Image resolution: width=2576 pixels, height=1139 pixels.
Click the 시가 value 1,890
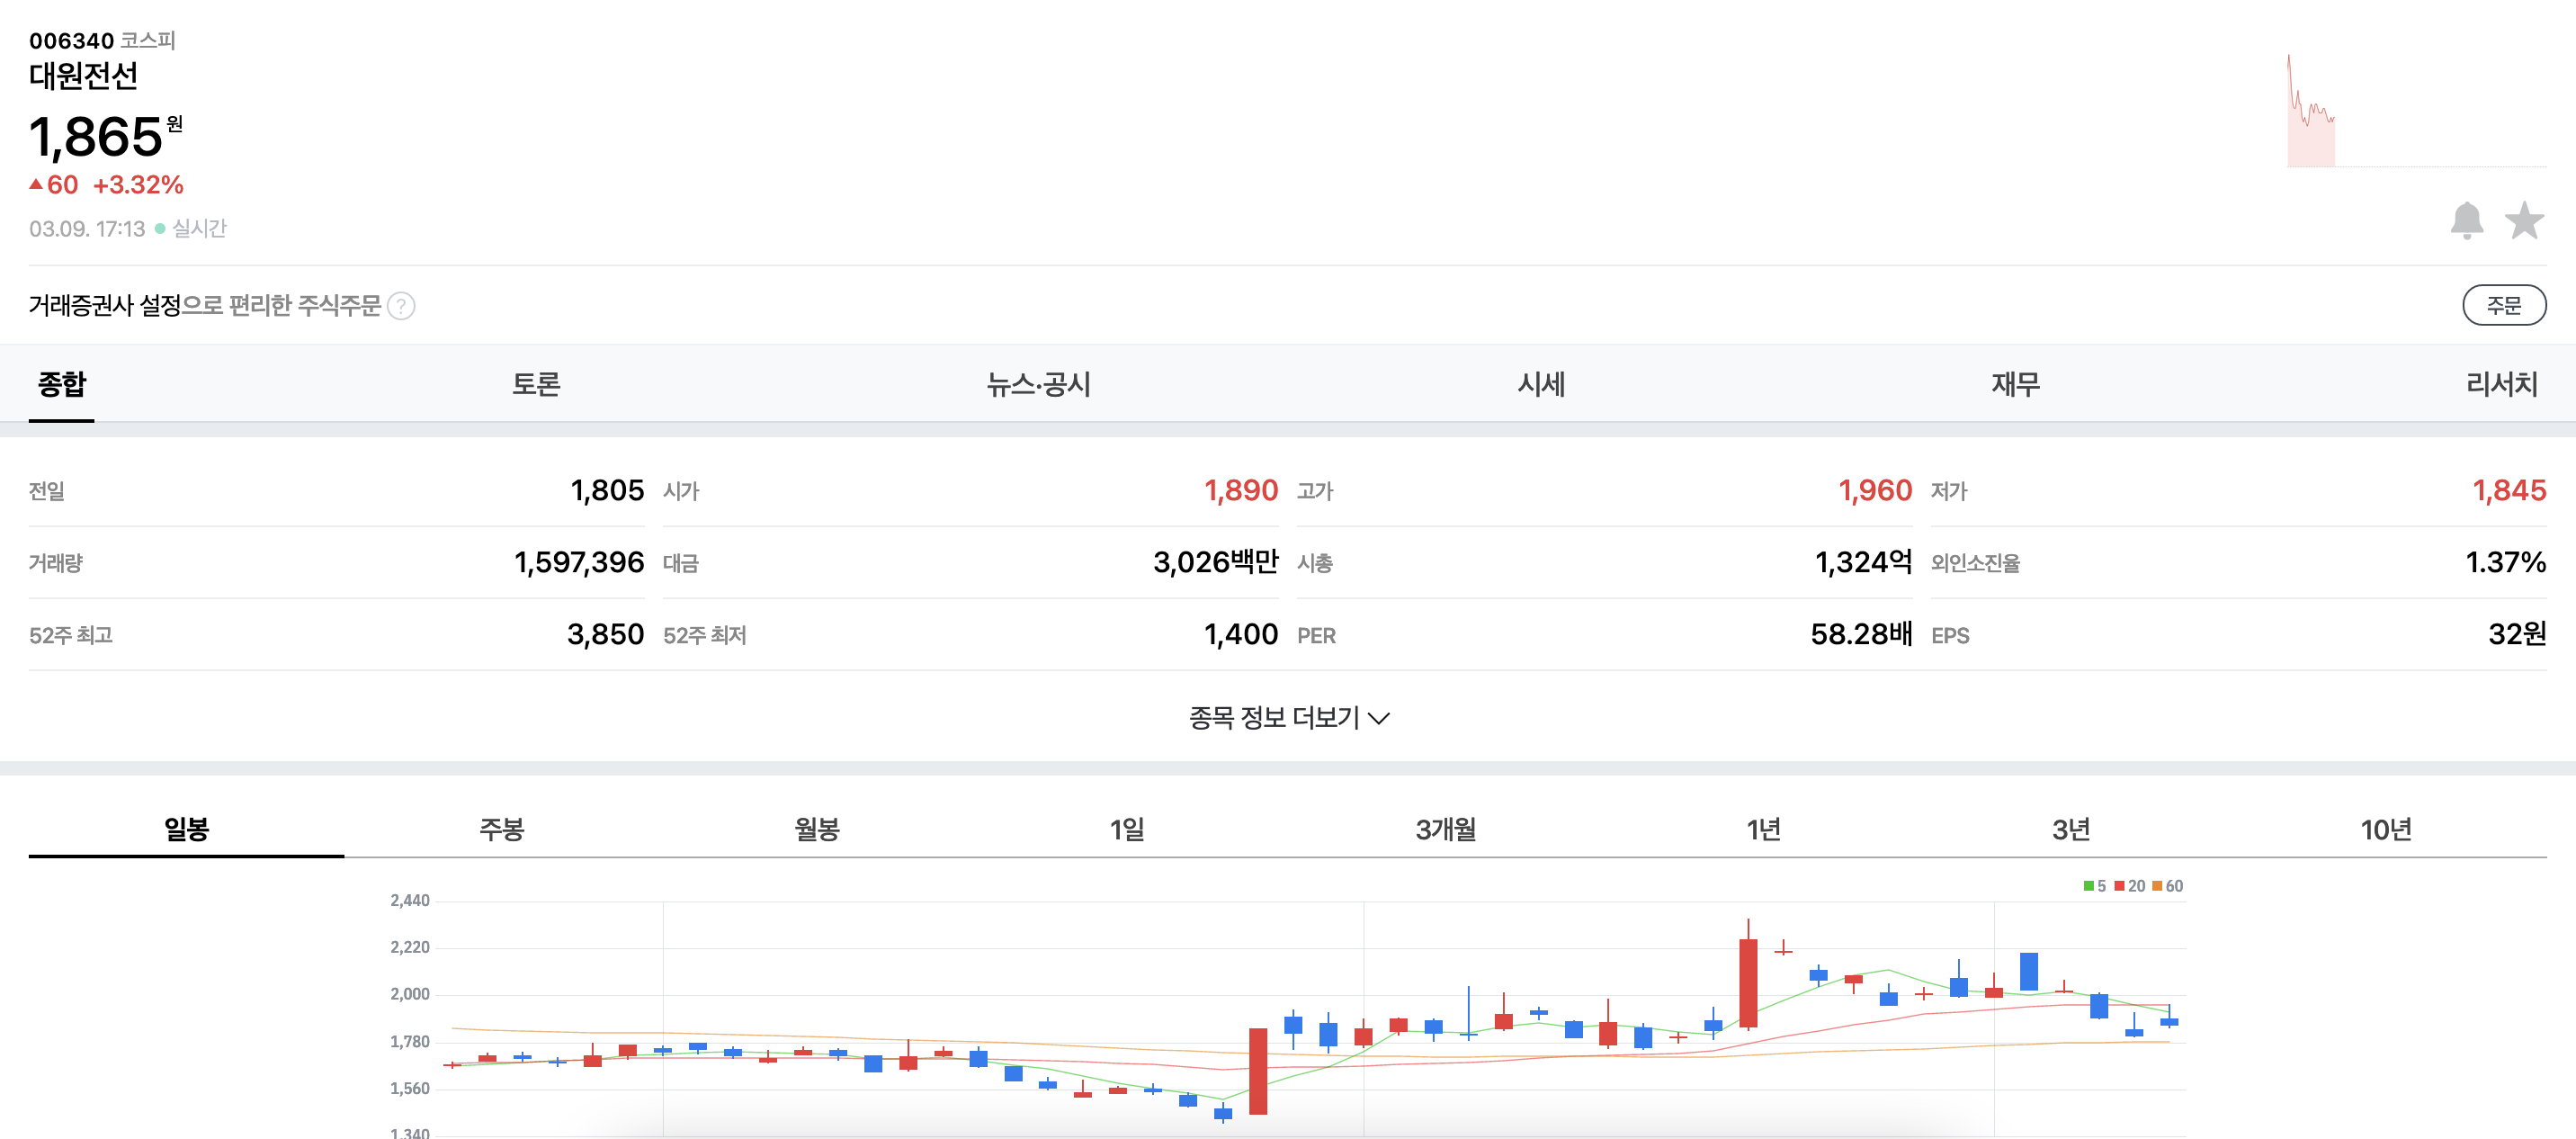[x=1241, y=491]
